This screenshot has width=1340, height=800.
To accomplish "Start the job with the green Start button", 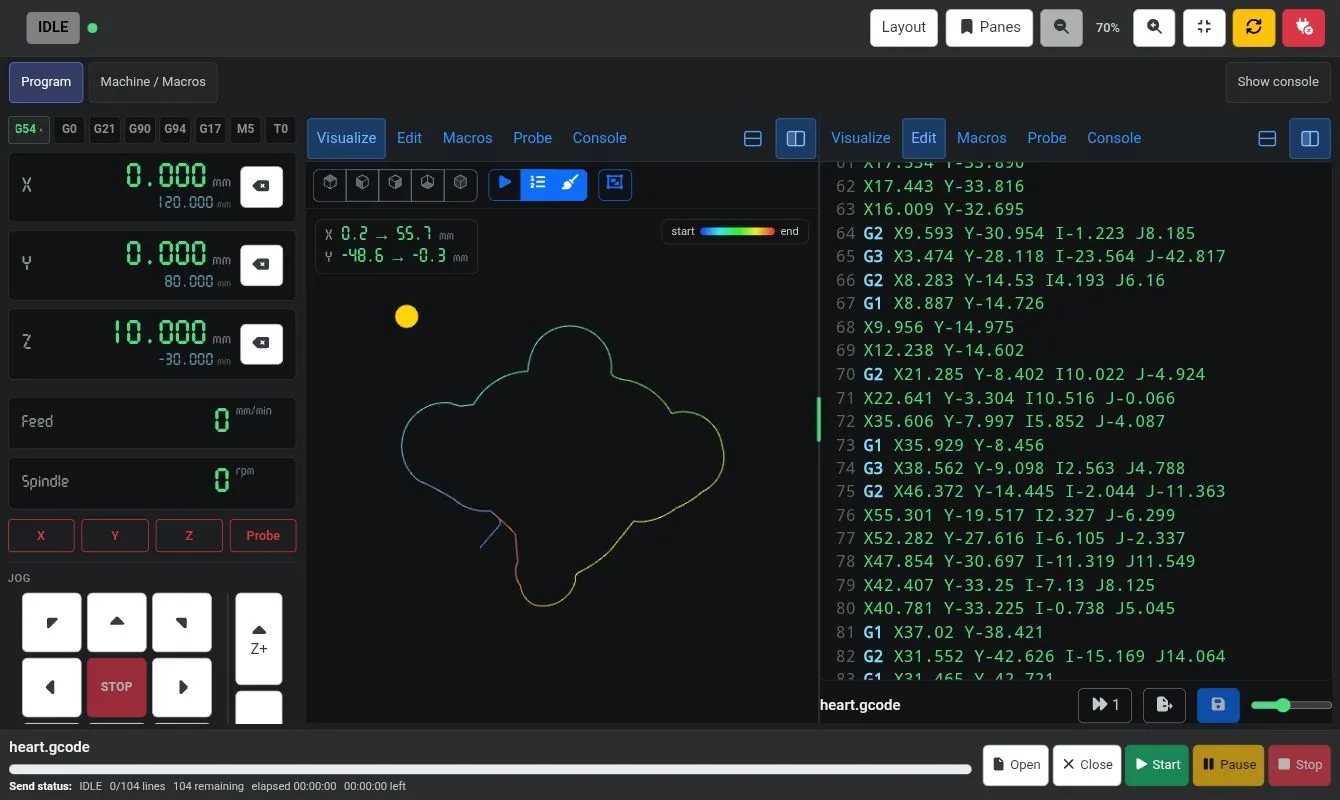I will (1157, 765).
